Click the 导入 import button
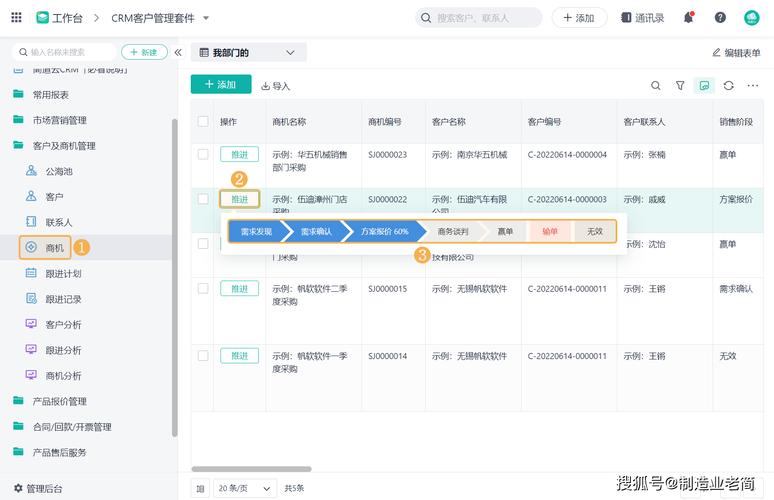The height and width of the screenshot is (500, 774). (275, 86)
